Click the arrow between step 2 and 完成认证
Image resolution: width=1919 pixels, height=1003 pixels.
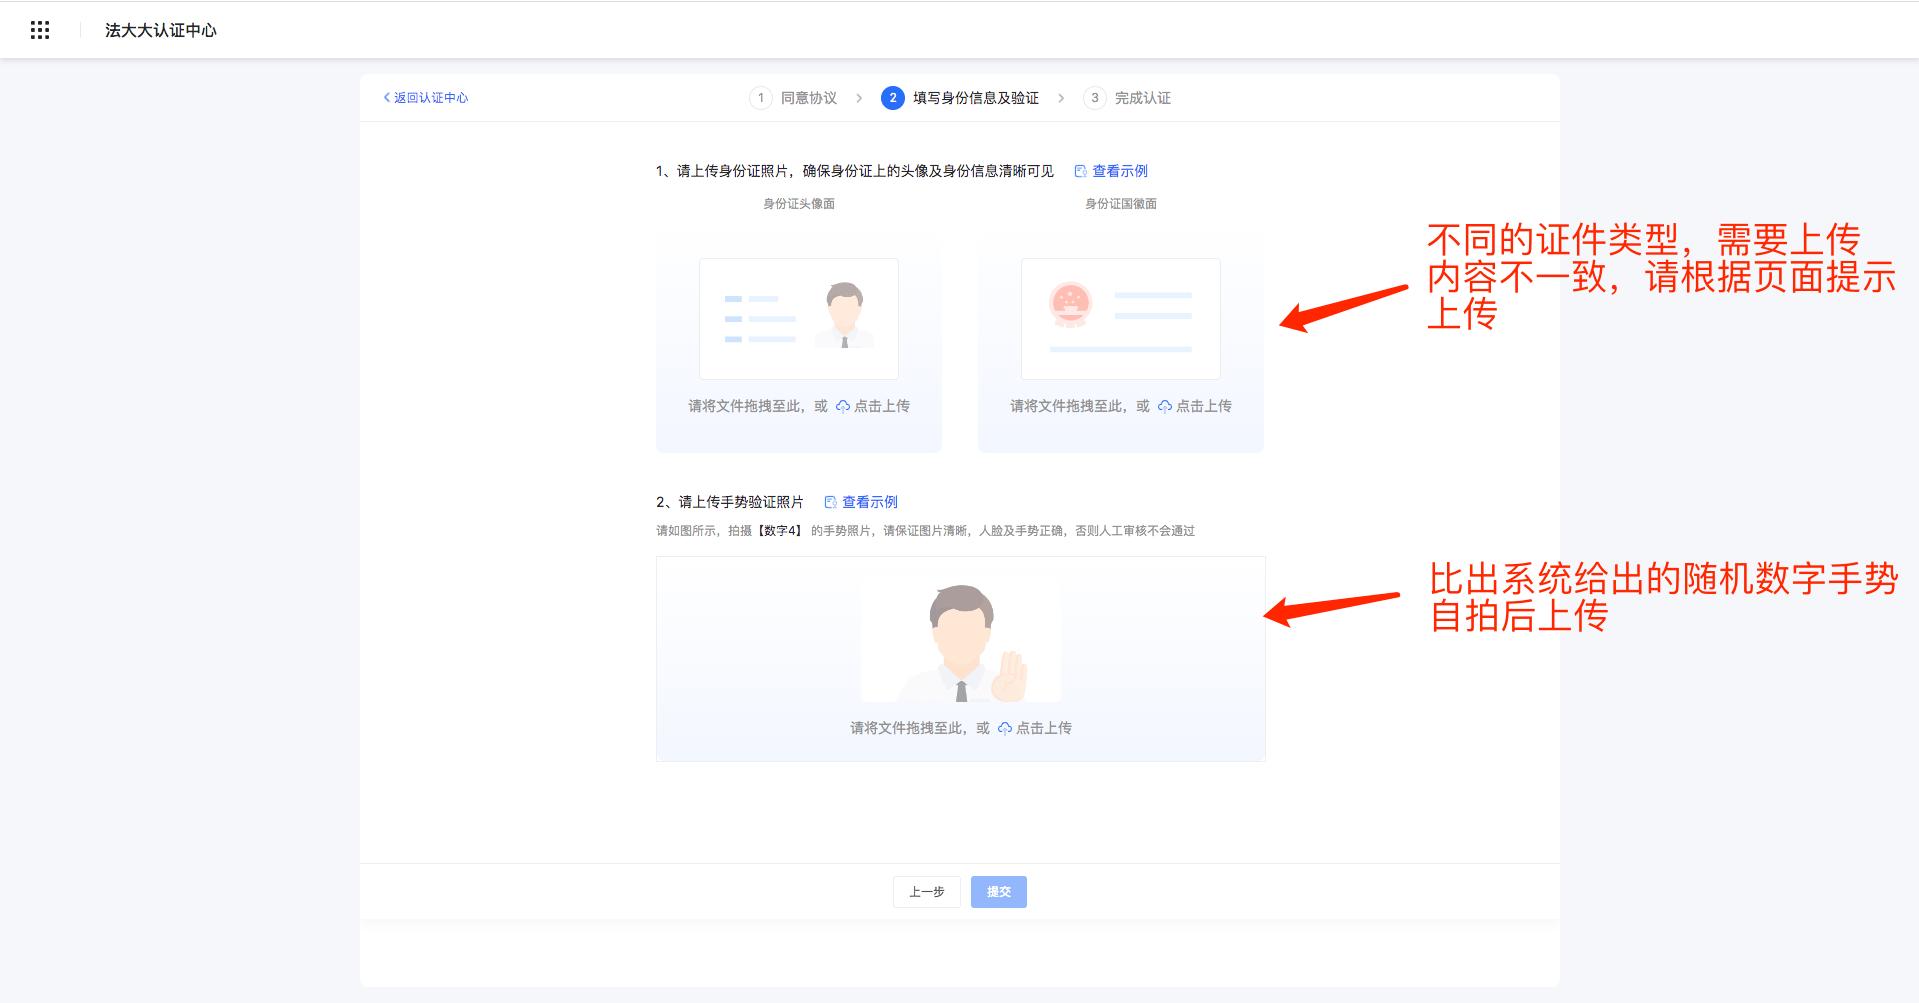coord(1063,98)
